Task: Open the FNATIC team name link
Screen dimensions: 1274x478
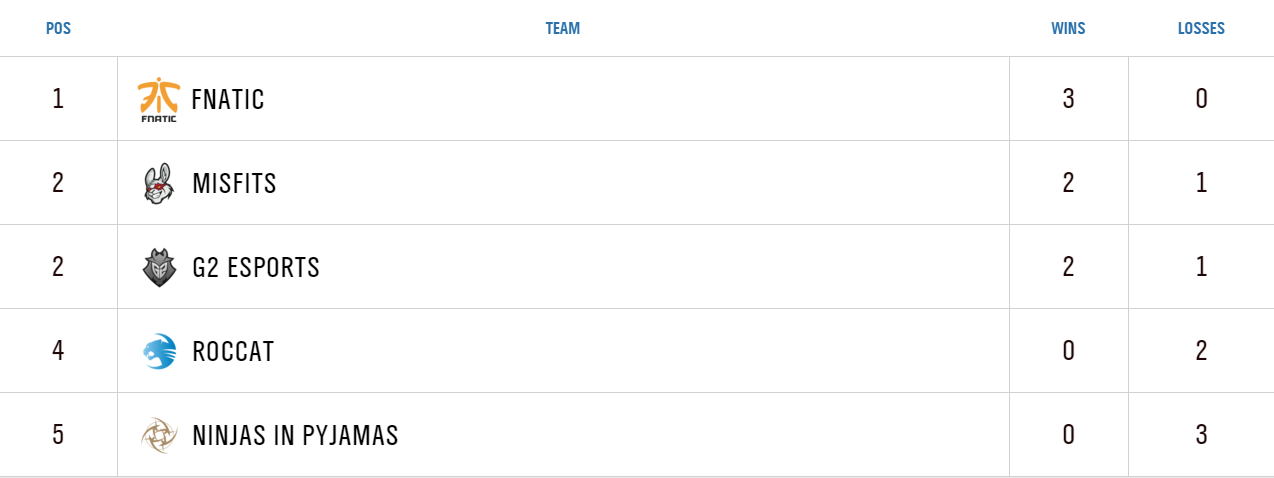Action: 228,100
